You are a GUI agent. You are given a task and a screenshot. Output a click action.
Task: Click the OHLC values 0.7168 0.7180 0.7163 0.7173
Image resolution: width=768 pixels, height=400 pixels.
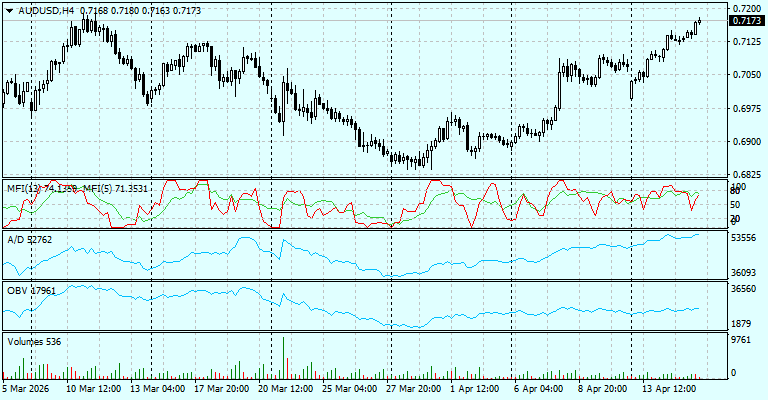point(140,11)
